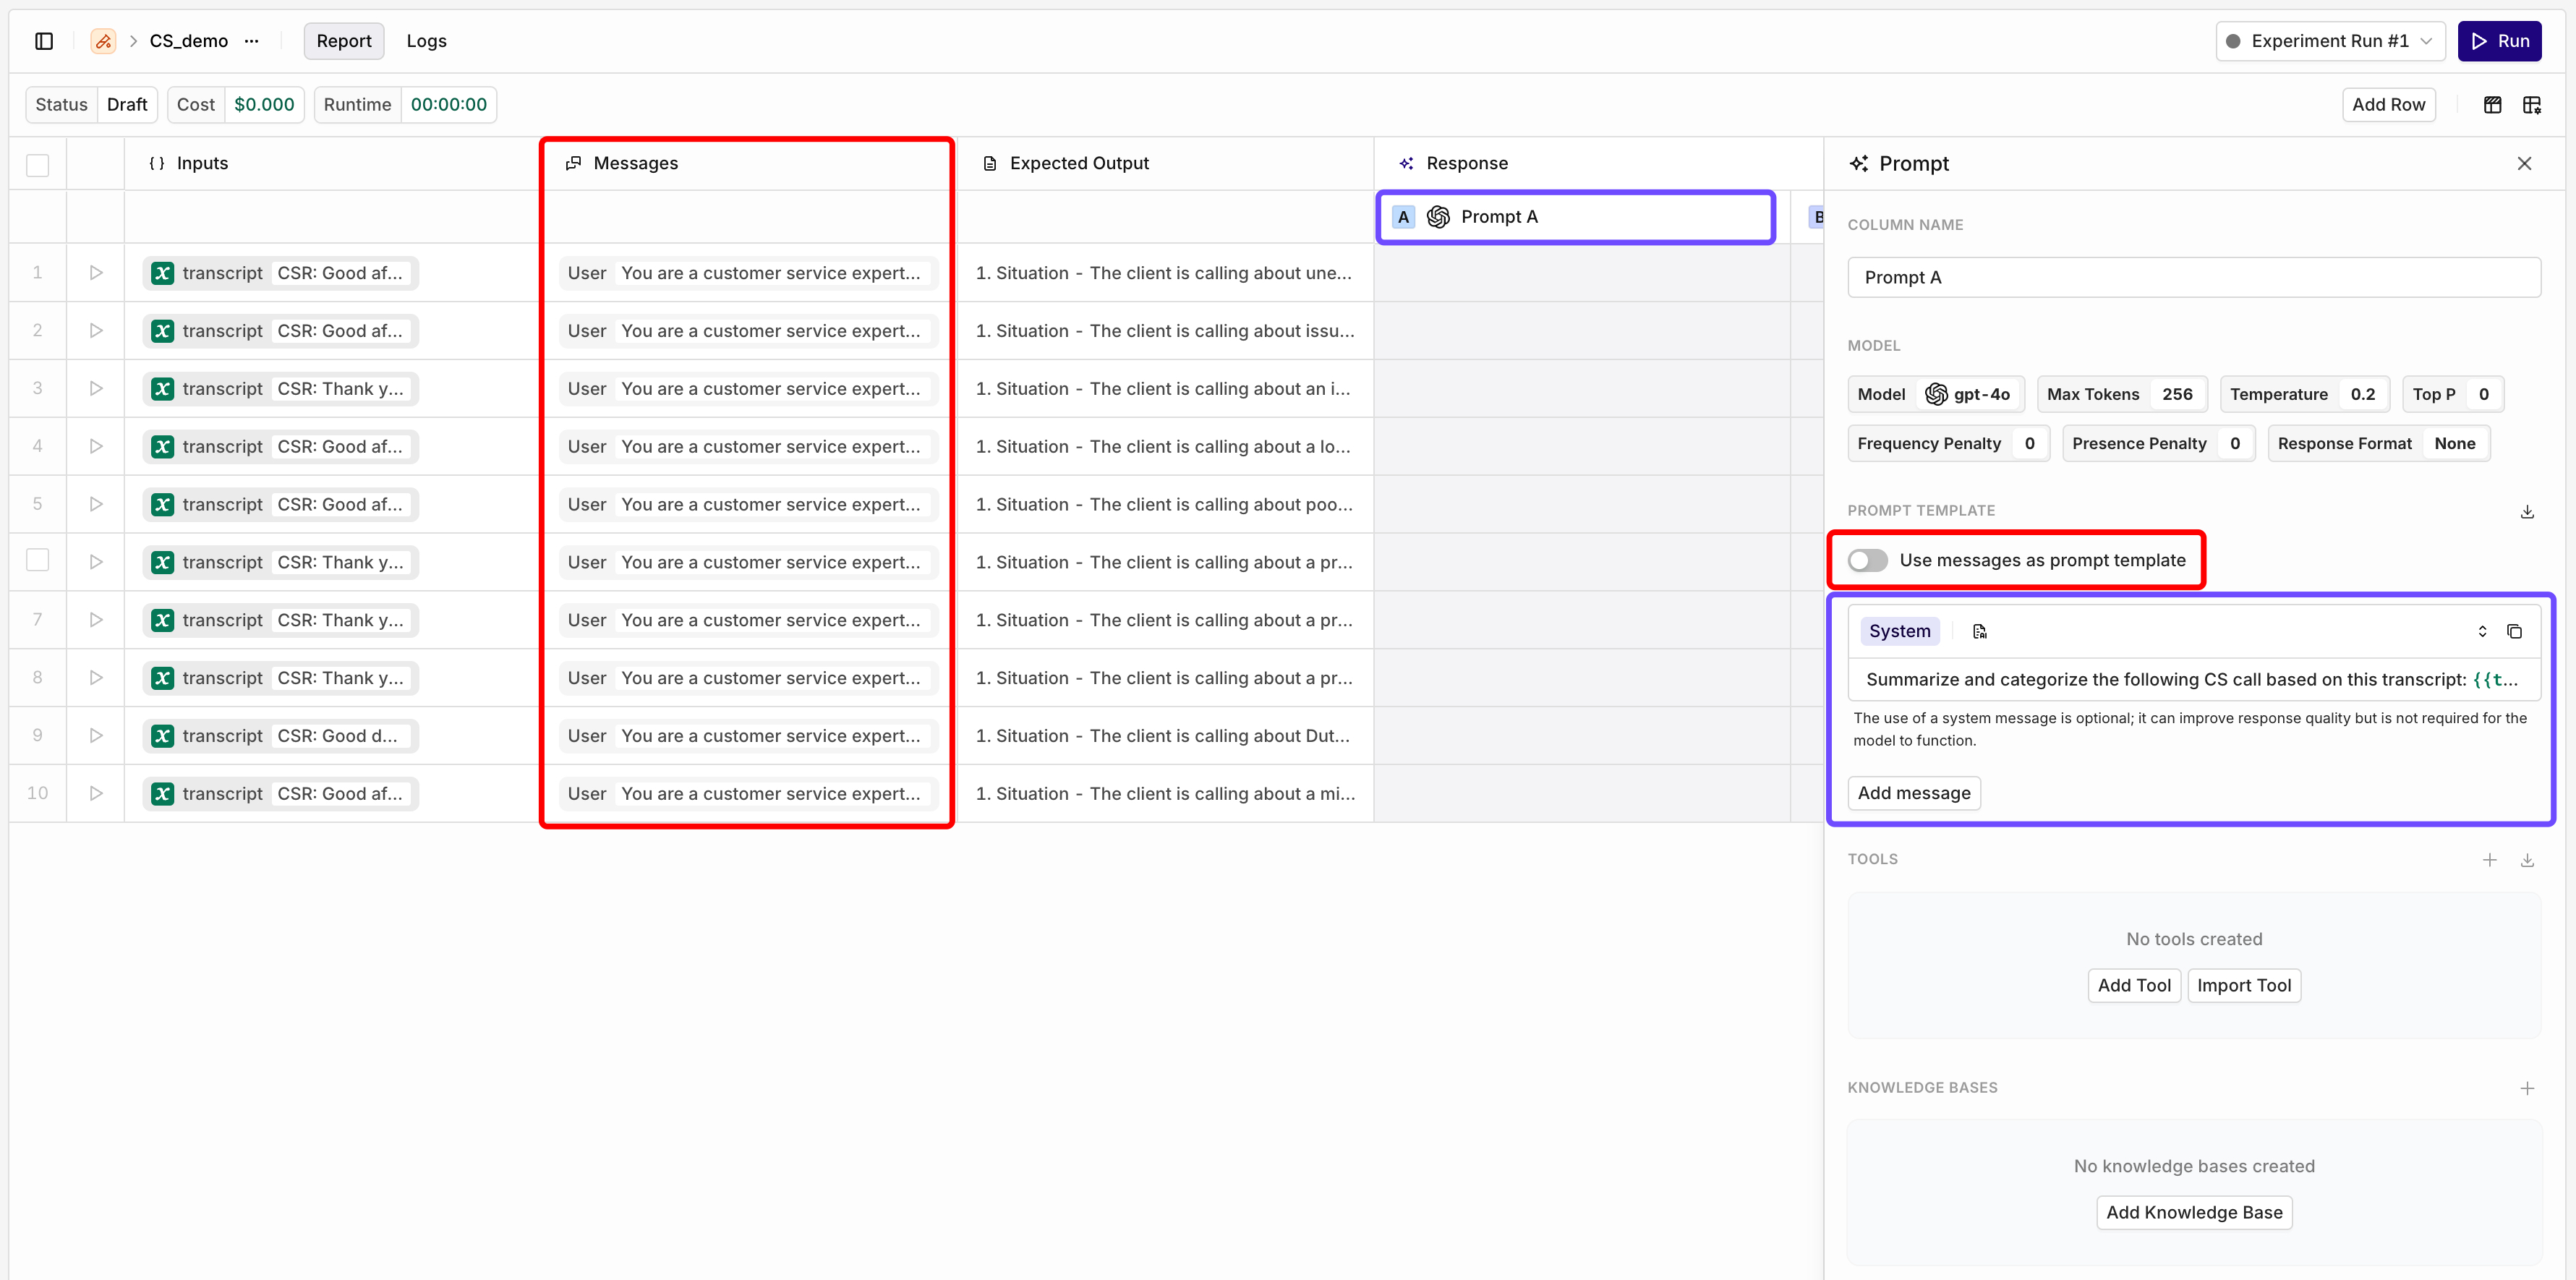
Task: Check the select-all header checkbox
Action: coord(37,165)
